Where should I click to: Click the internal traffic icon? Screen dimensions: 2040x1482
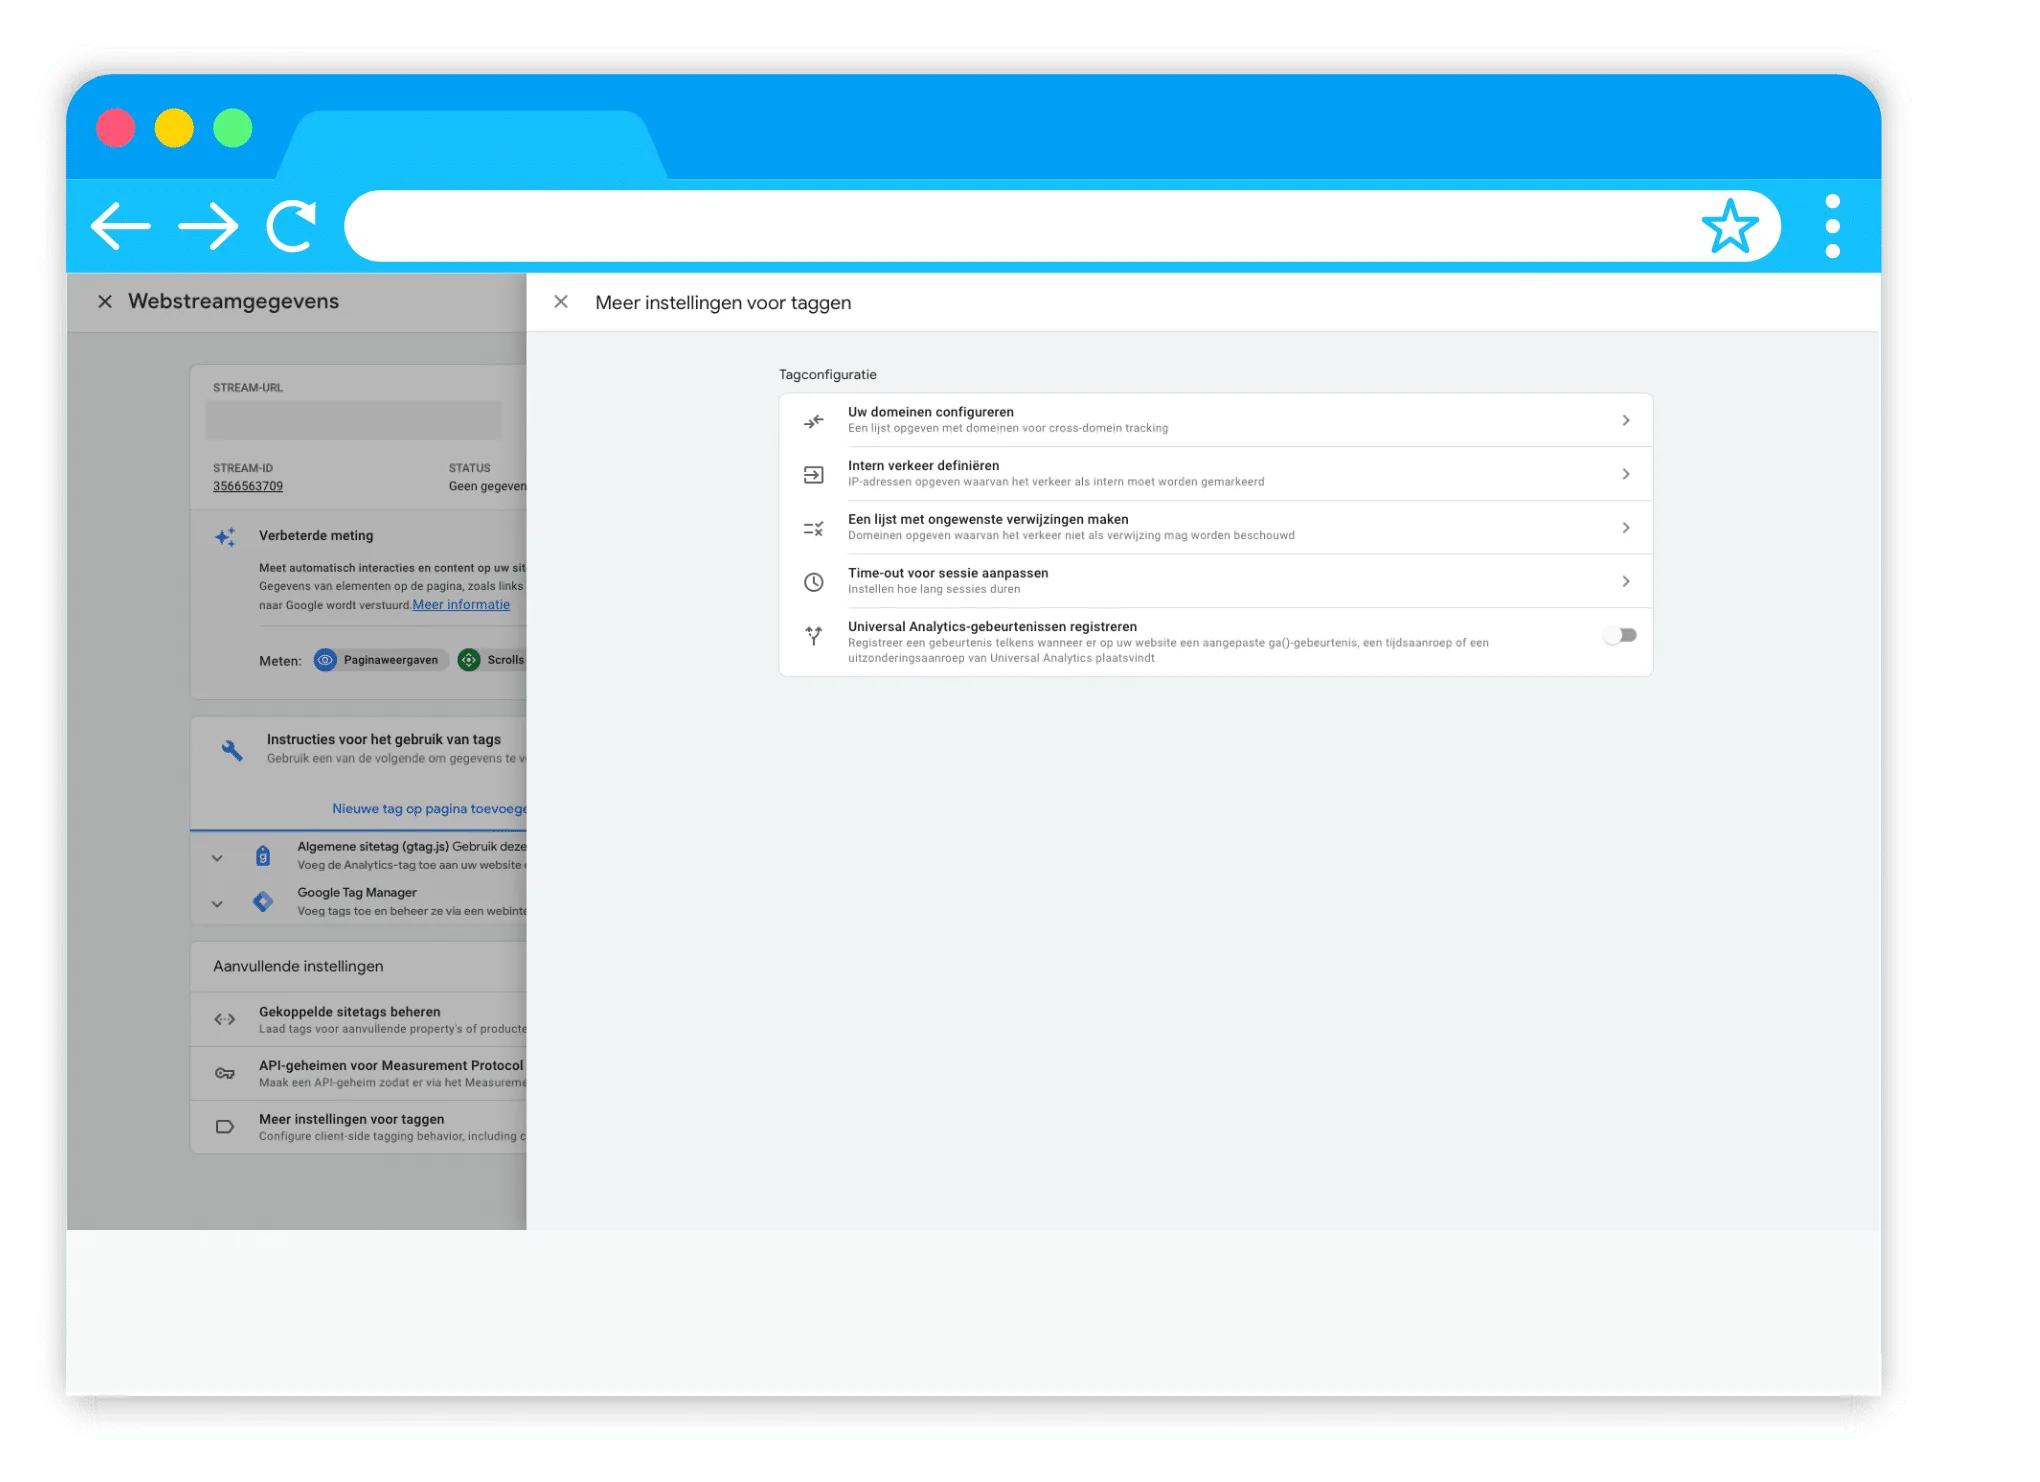pyautogui.click(x=814, y=475)
